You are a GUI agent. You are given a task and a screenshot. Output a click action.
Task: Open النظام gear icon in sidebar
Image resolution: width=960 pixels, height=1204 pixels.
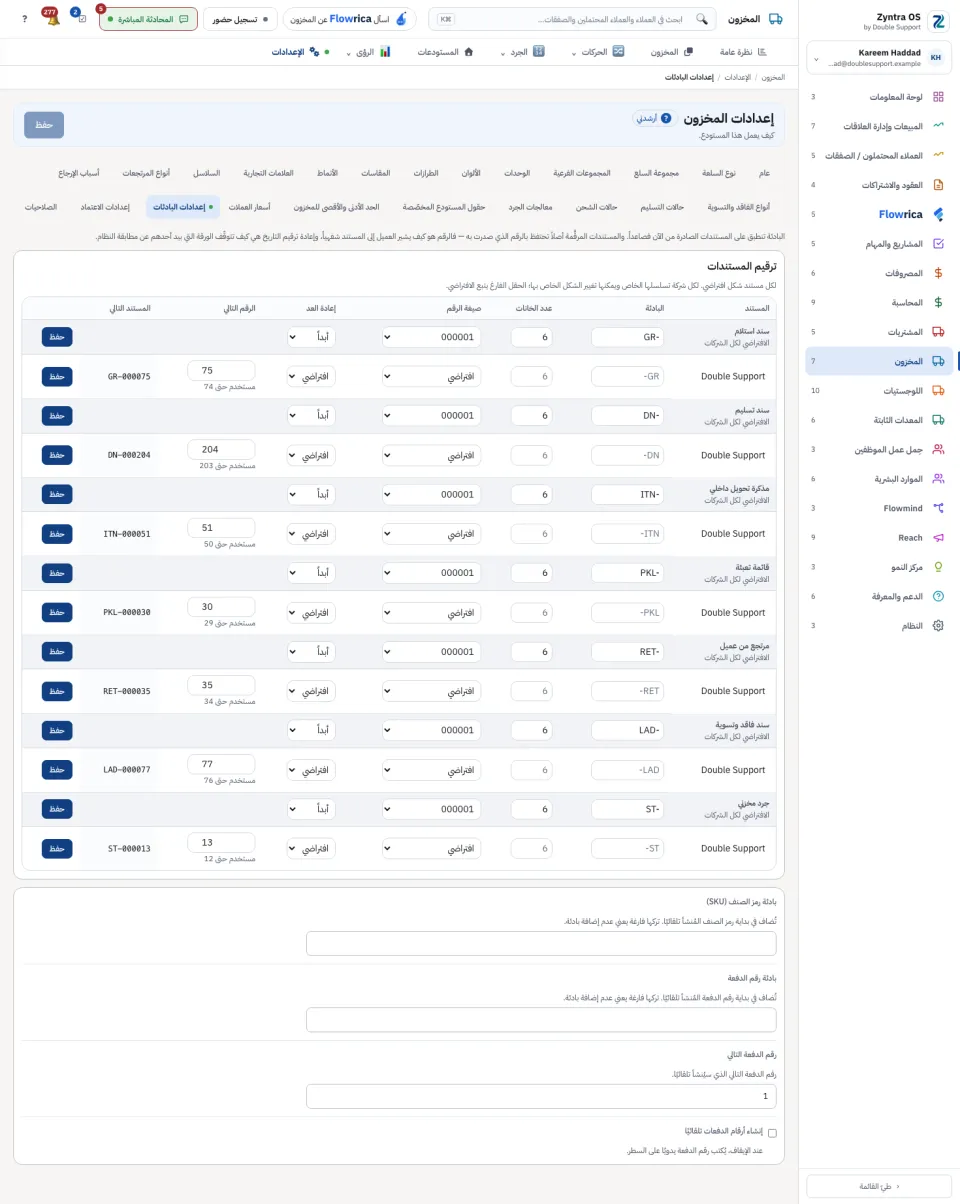[938, 626]
